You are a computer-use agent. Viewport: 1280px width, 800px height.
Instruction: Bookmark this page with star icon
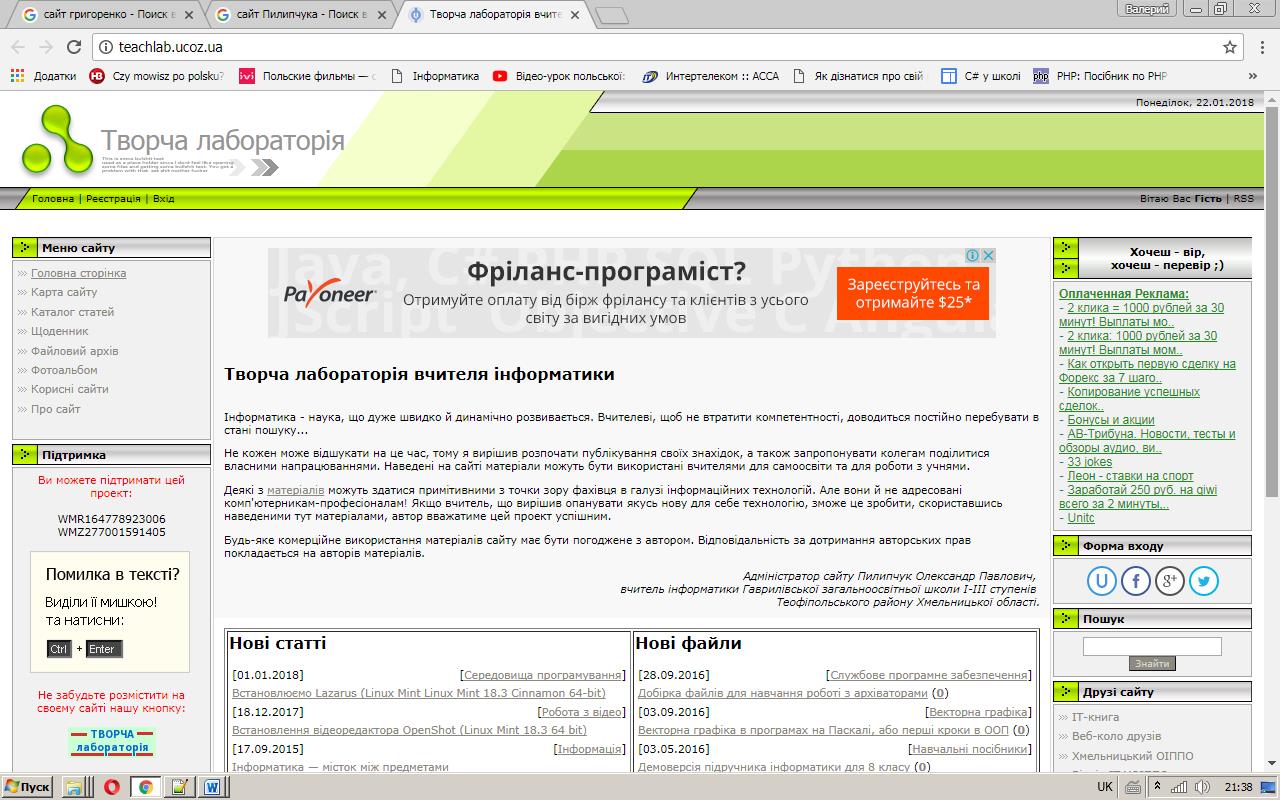(x=1230, y=47)
